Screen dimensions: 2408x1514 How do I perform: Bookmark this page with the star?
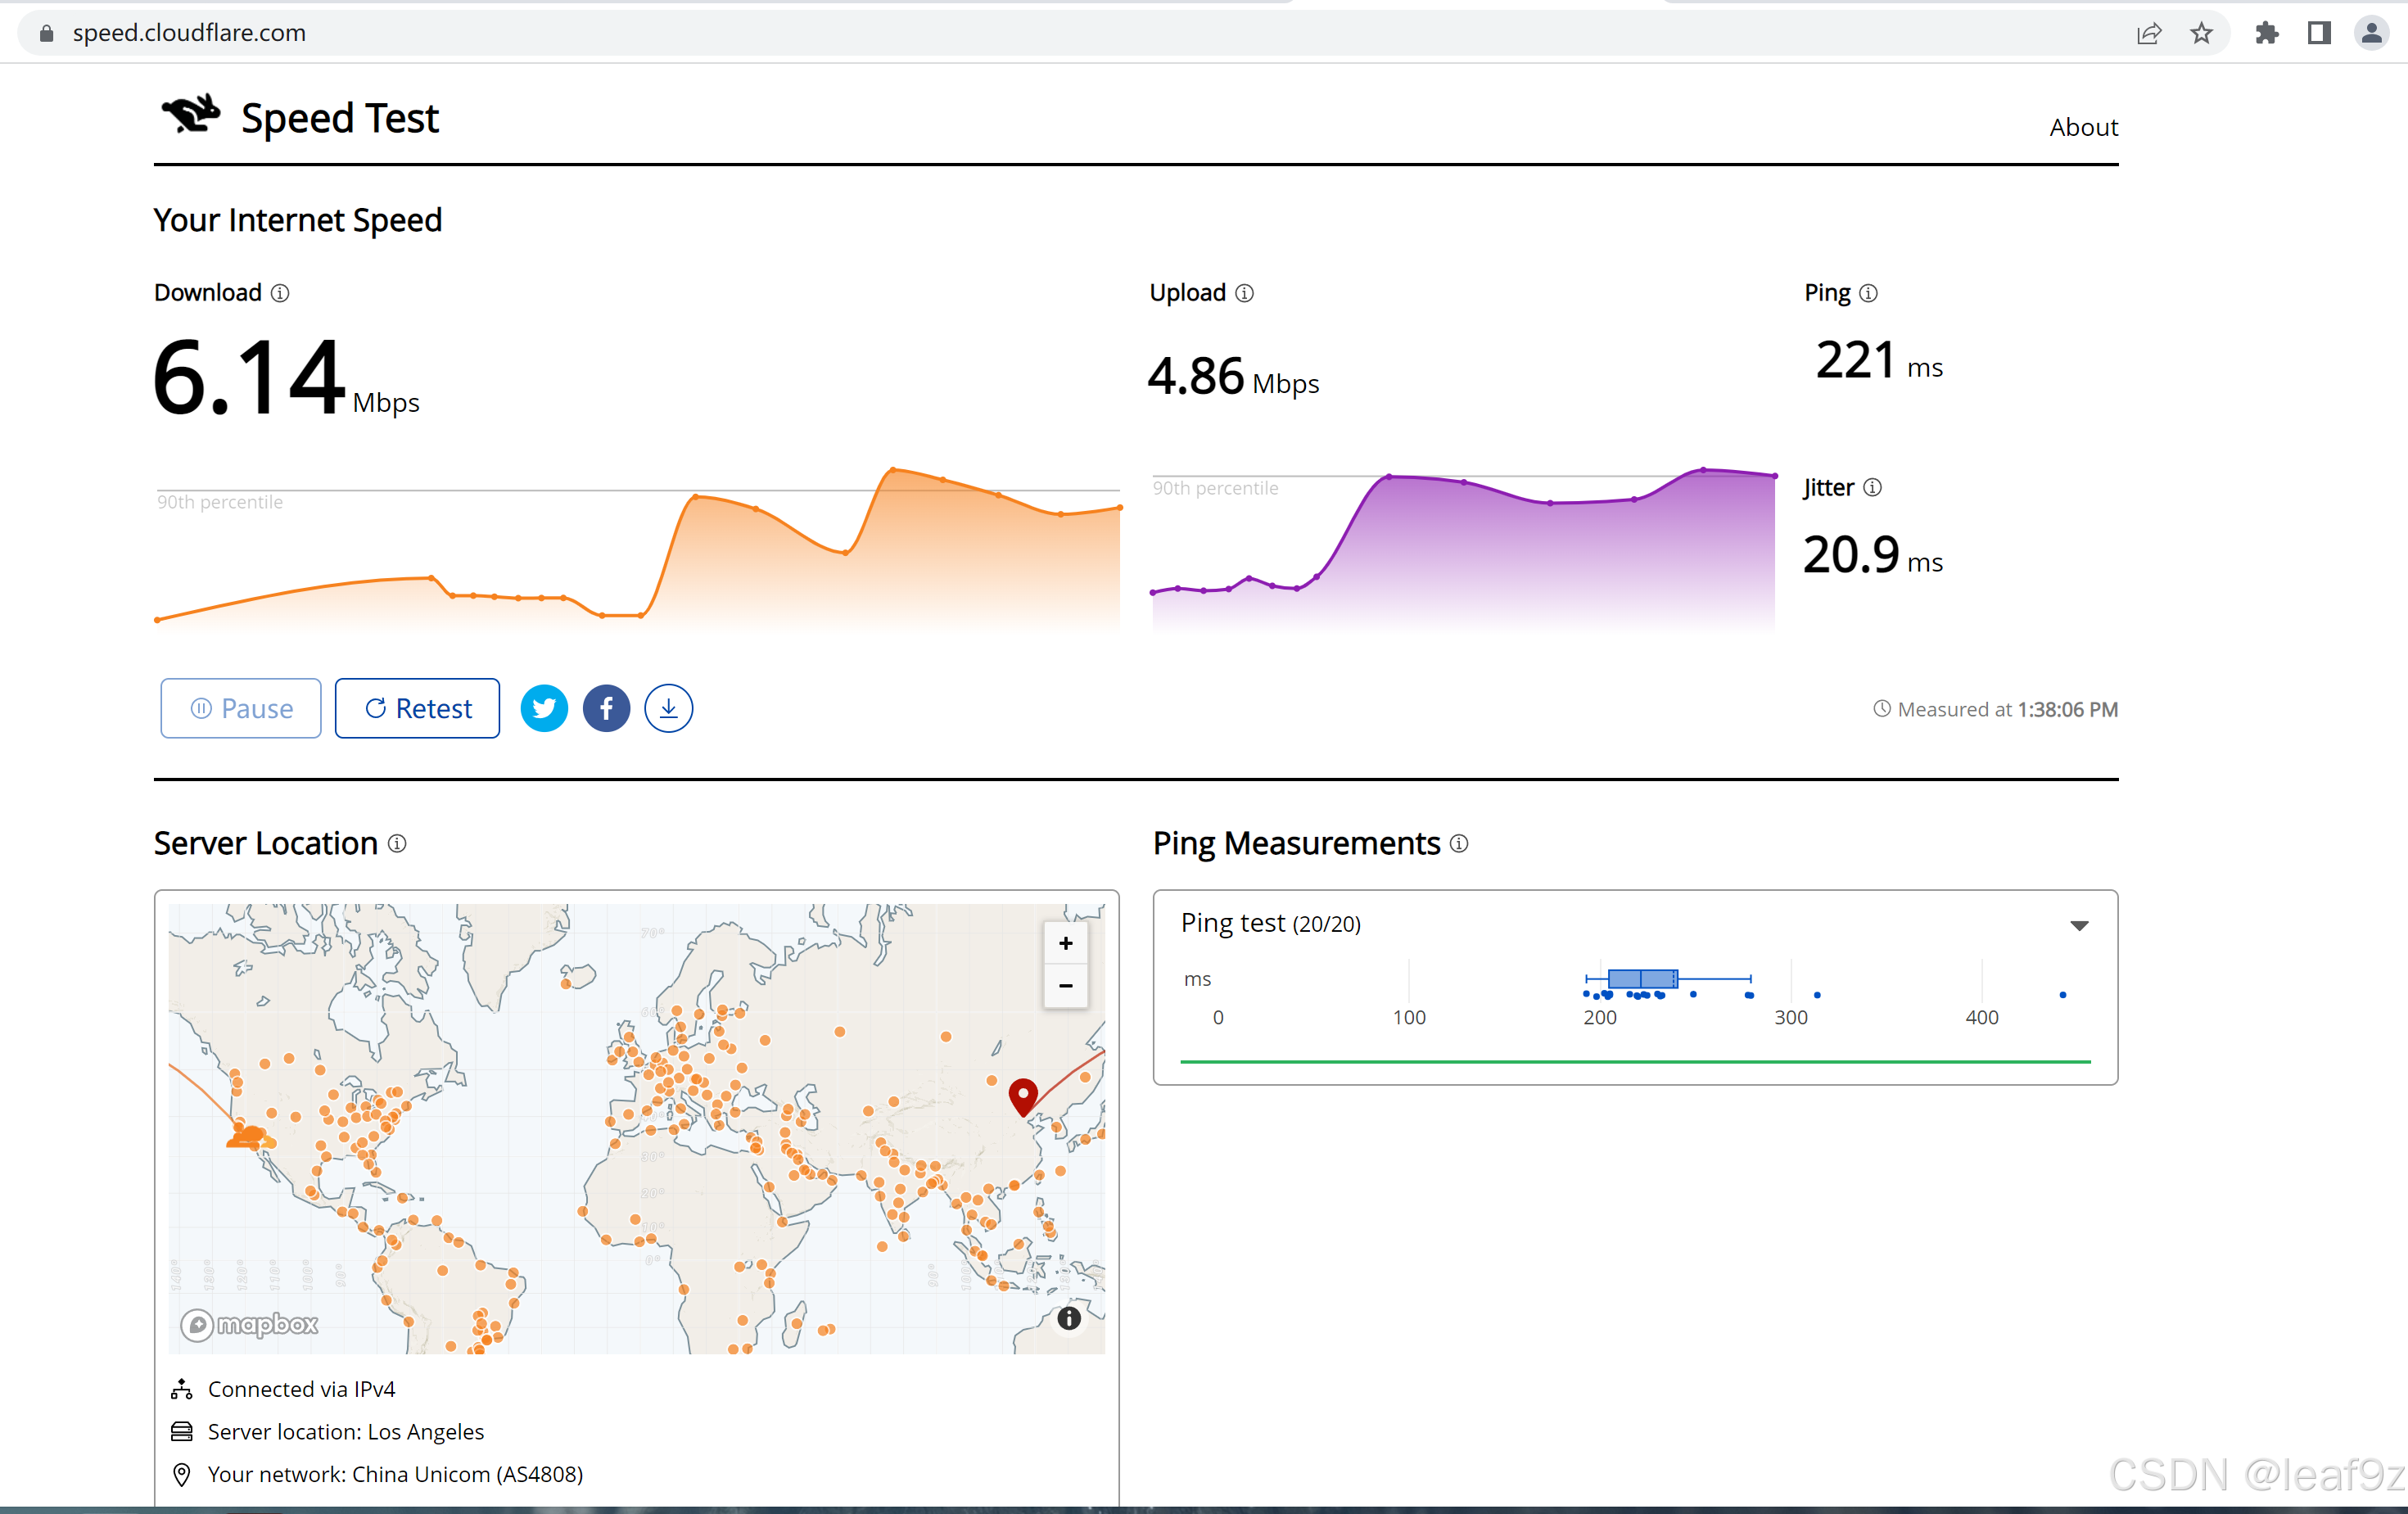pyautogui.click(x=2201, y=33)
